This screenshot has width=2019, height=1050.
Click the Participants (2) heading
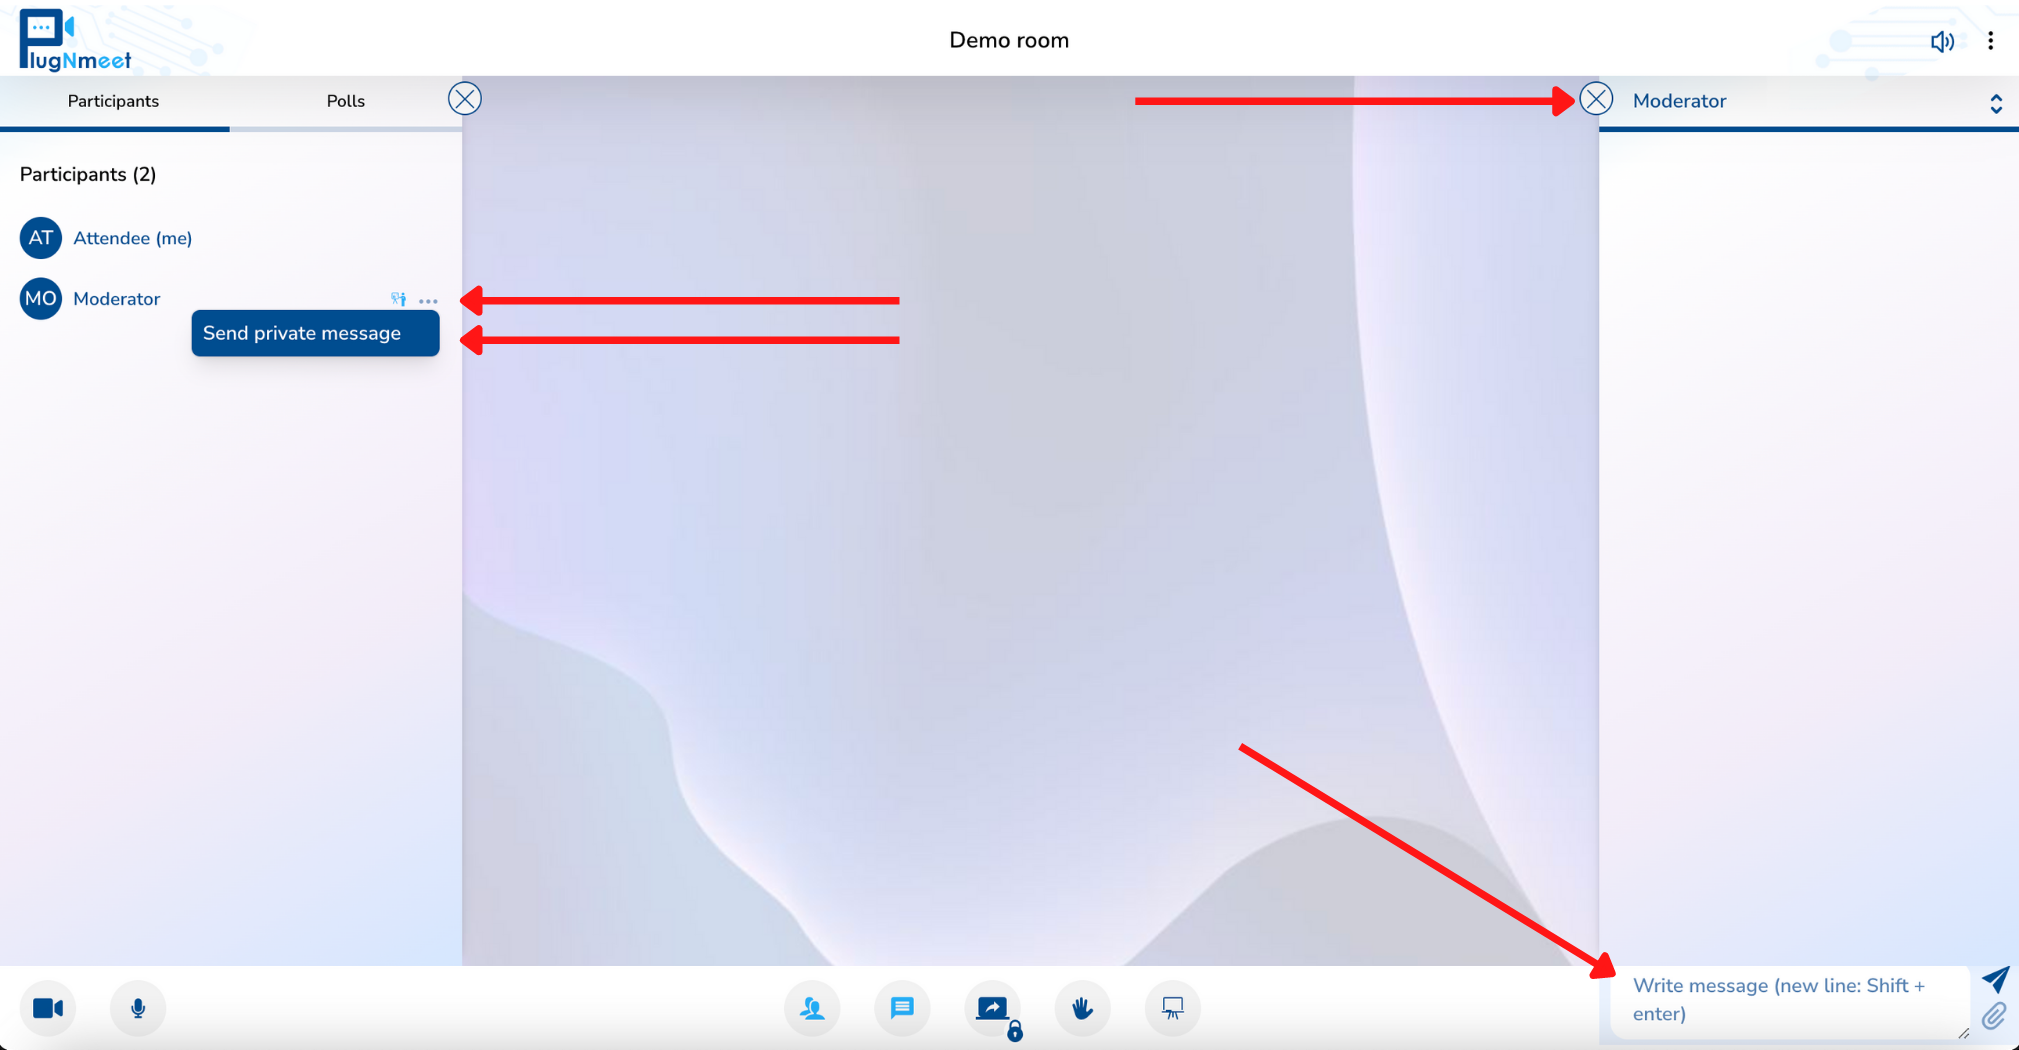tap(88, 174)
